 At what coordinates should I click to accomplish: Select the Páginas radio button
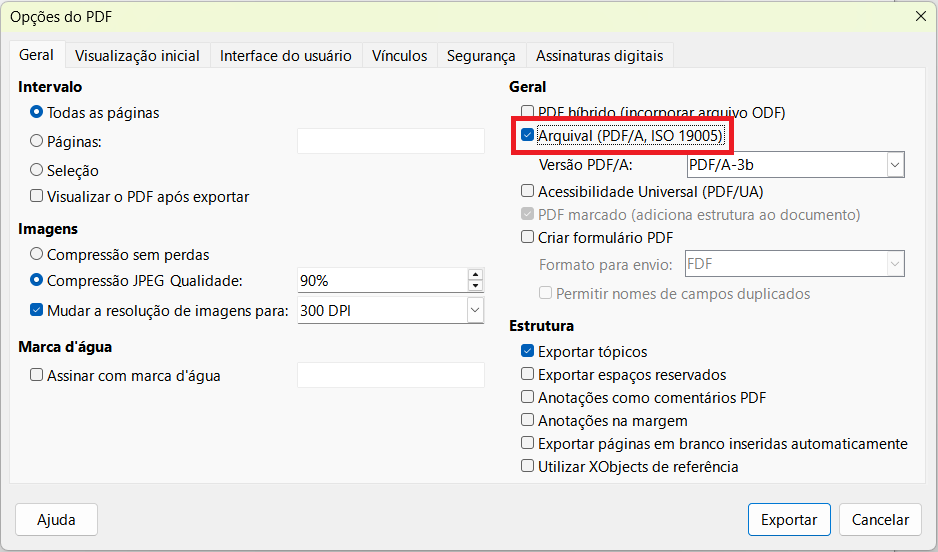point(37,142)
